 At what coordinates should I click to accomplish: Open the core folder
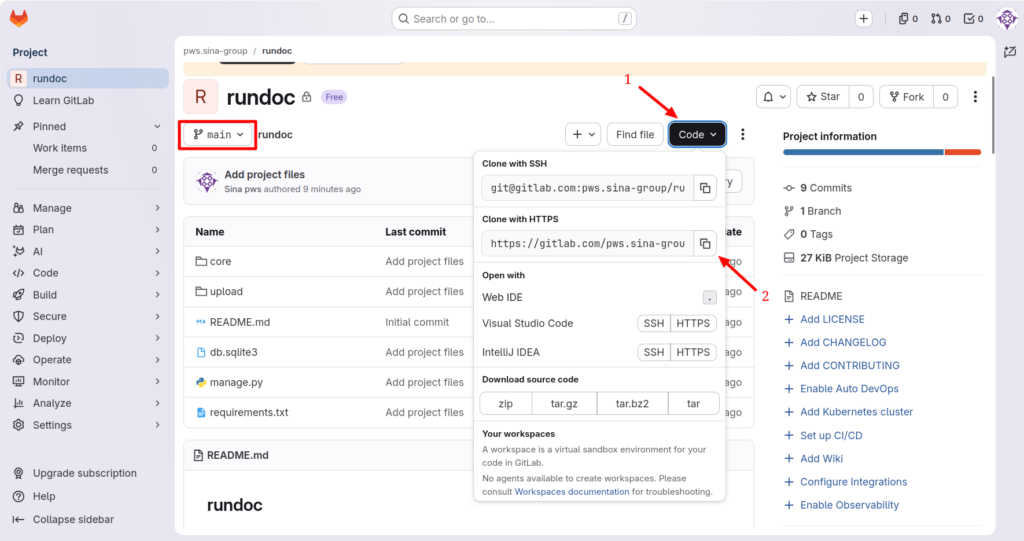point(221,261)
